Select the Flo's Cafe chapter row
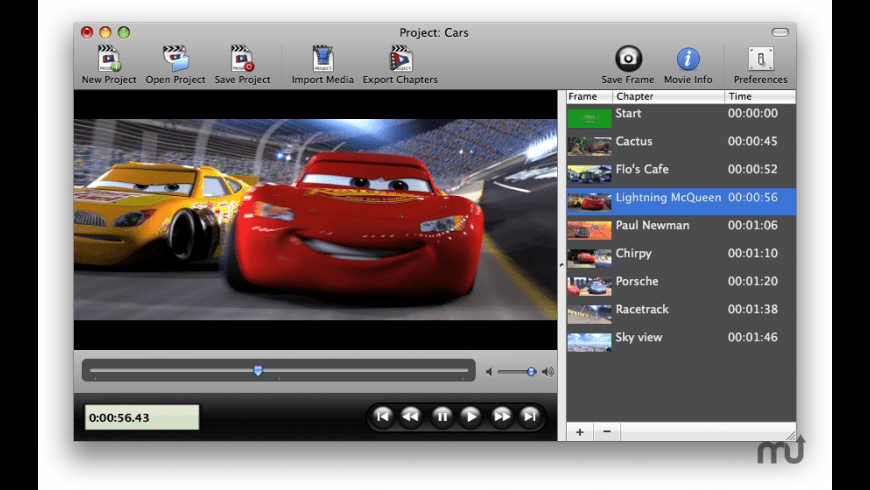Image resolution: width=870 pixels, height=490 pixels. coord(680,170)
